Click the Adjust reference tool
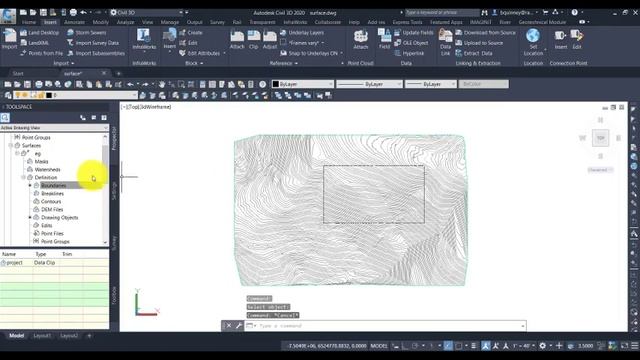The width and height of the screenshot is (640, 360). pyautogui.click(x=269, y=40)
